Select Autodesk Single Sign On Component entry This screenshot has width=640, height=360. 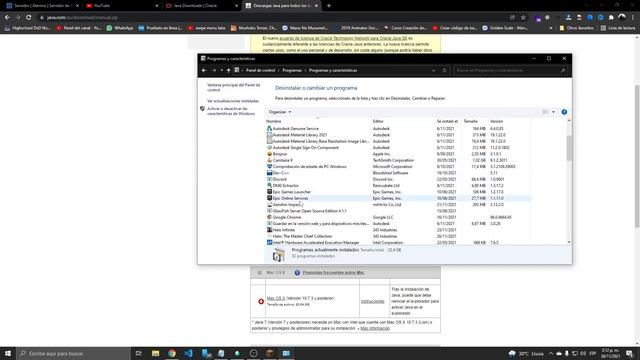(306, 148)
